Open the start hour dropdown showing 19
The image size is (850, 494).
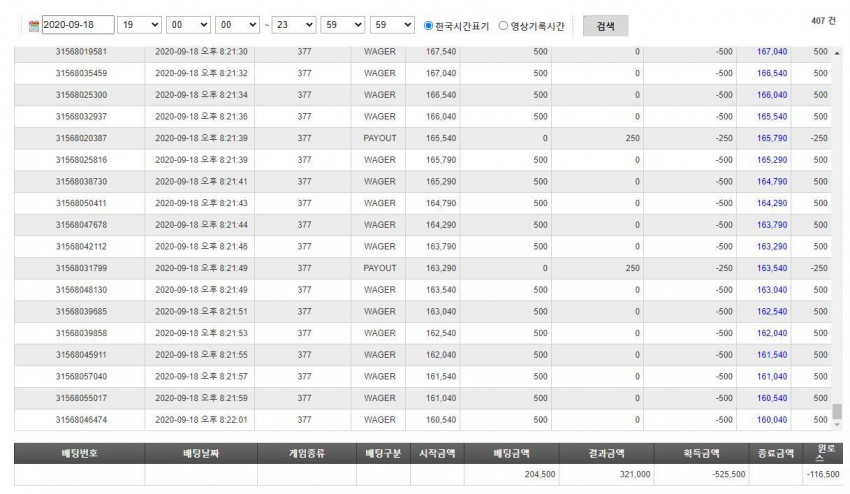tap(139, 25)
